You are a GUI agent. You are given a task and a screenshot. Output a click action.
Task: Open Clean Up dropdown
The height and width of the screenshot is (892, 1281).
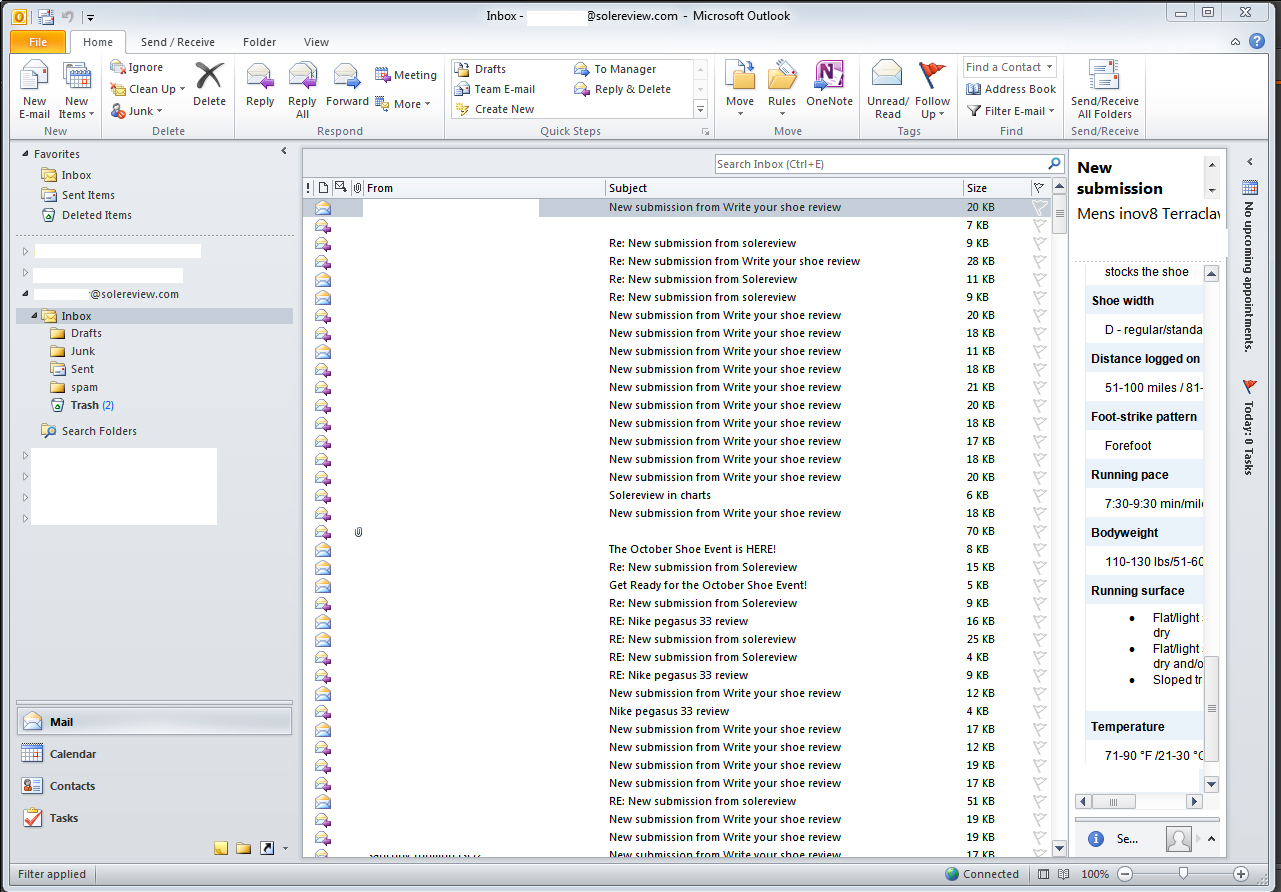click(x=148, y=89)
